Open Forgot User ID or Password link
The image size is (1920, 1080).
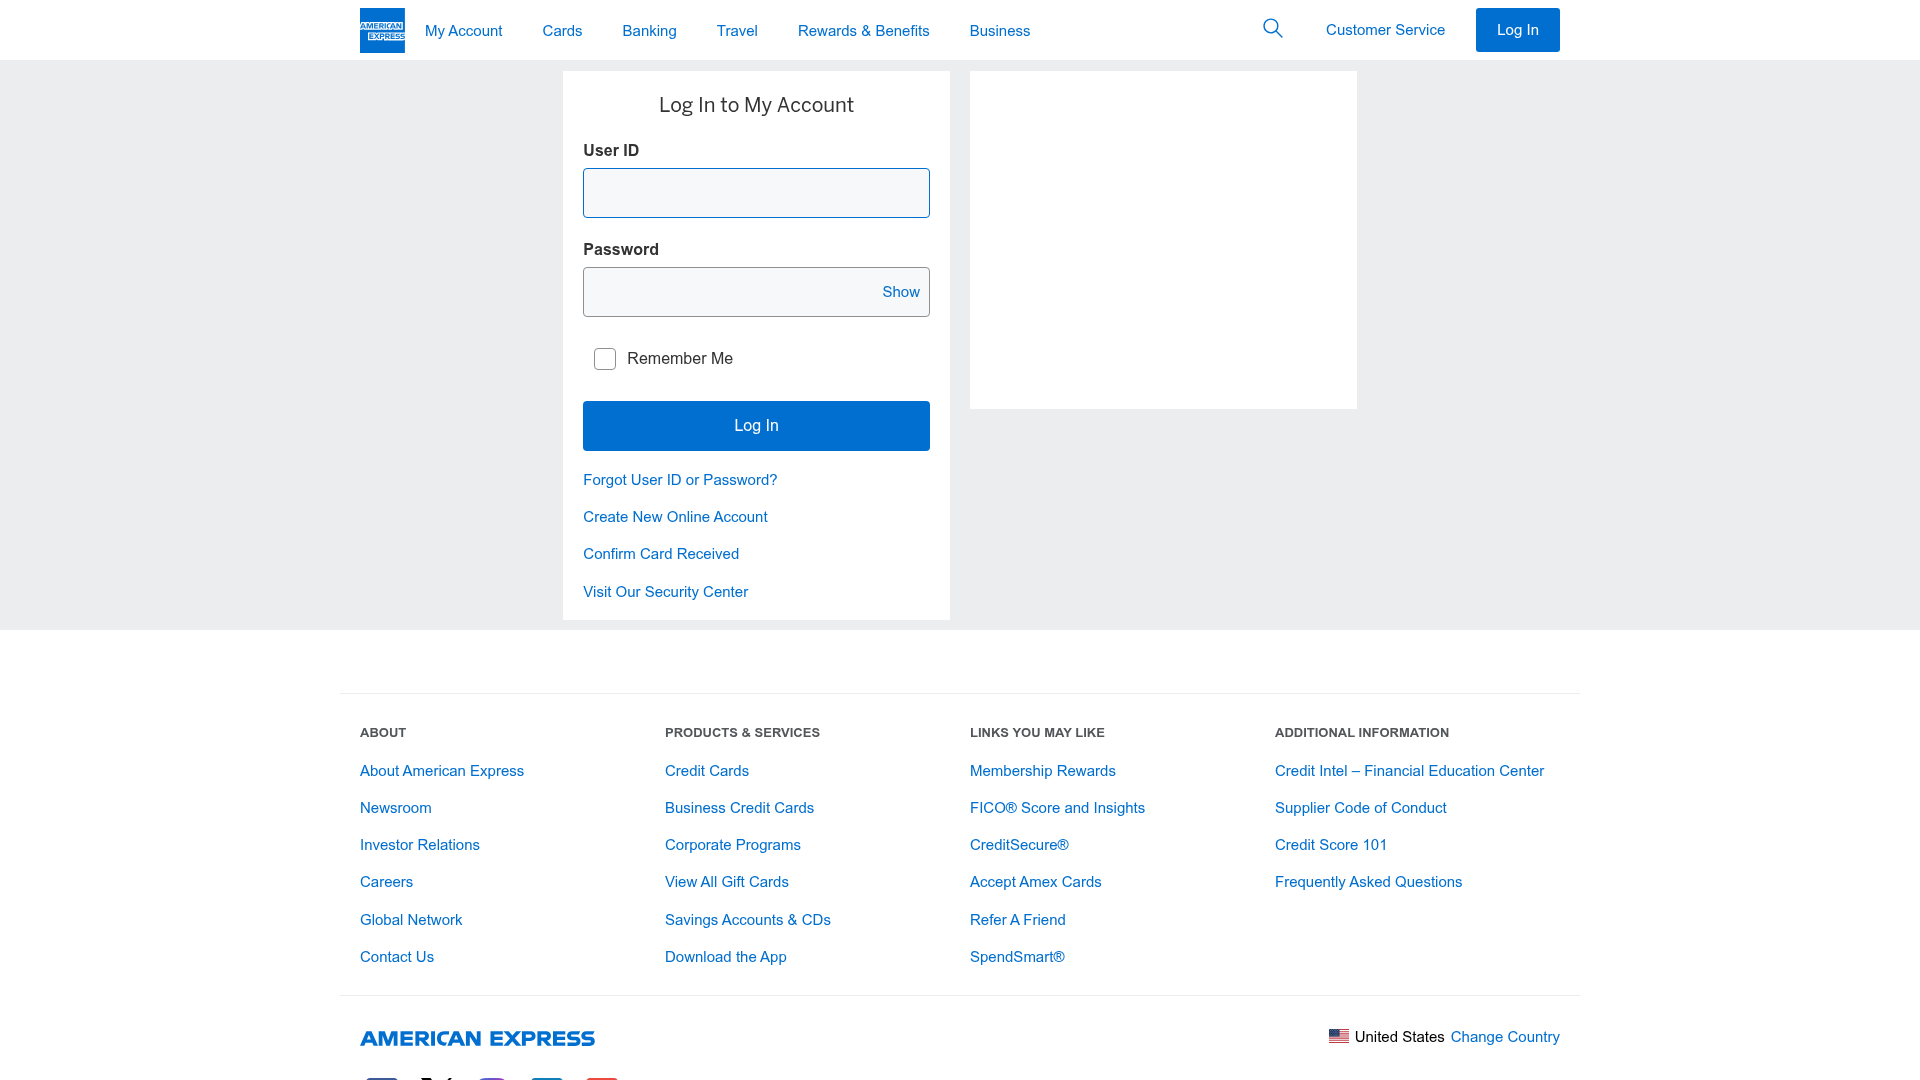click(680, 480)
